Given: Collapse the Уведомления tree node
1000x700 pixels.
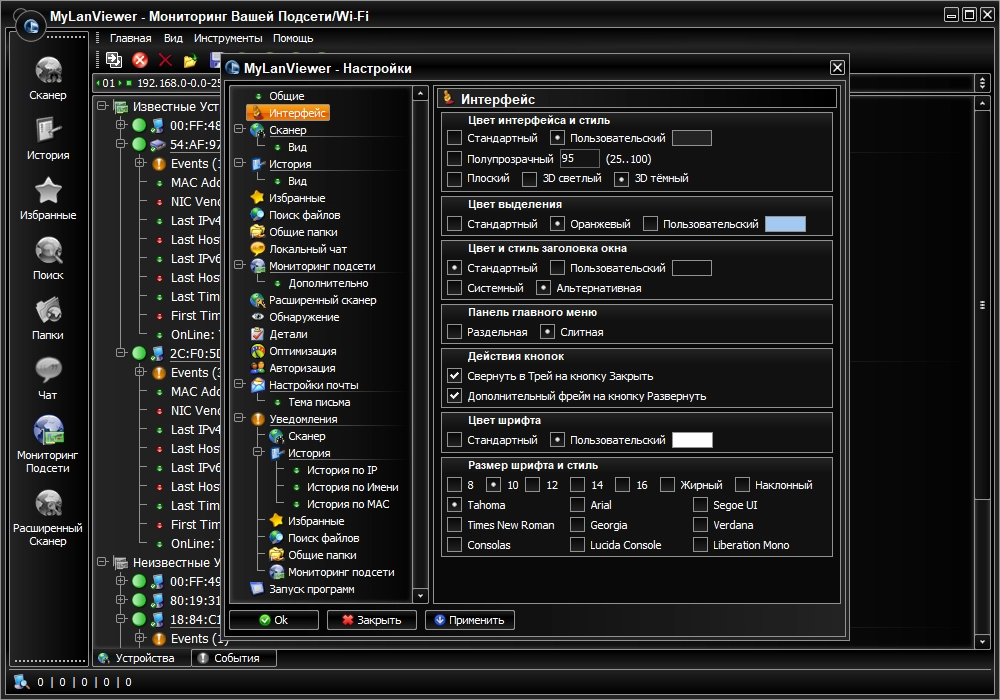Looking at the screenshot, I should point(239,420).
